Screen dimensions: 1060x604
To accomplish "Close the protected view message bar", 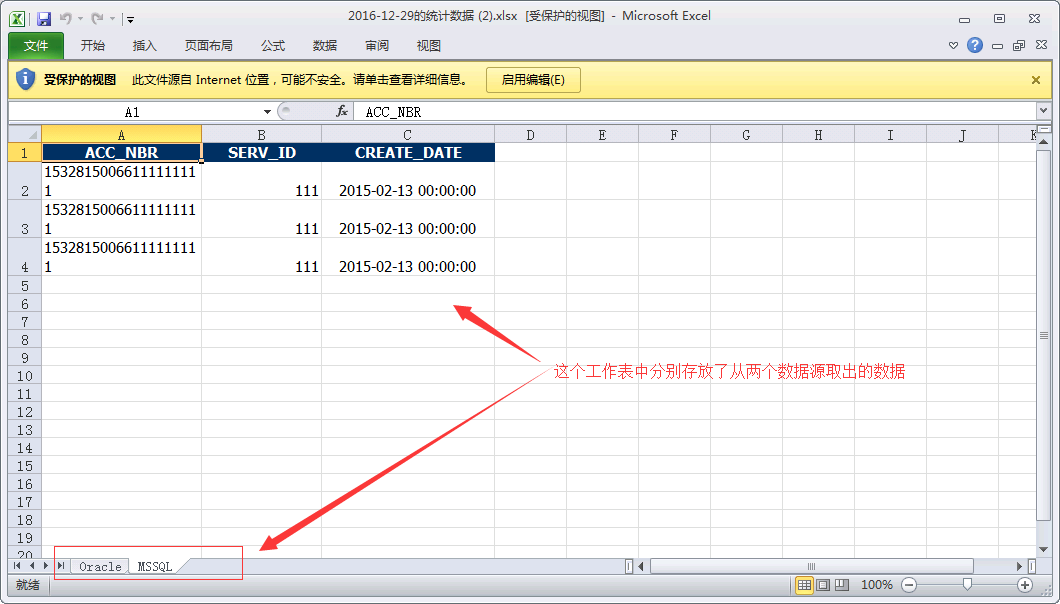I will [1036, 80].
